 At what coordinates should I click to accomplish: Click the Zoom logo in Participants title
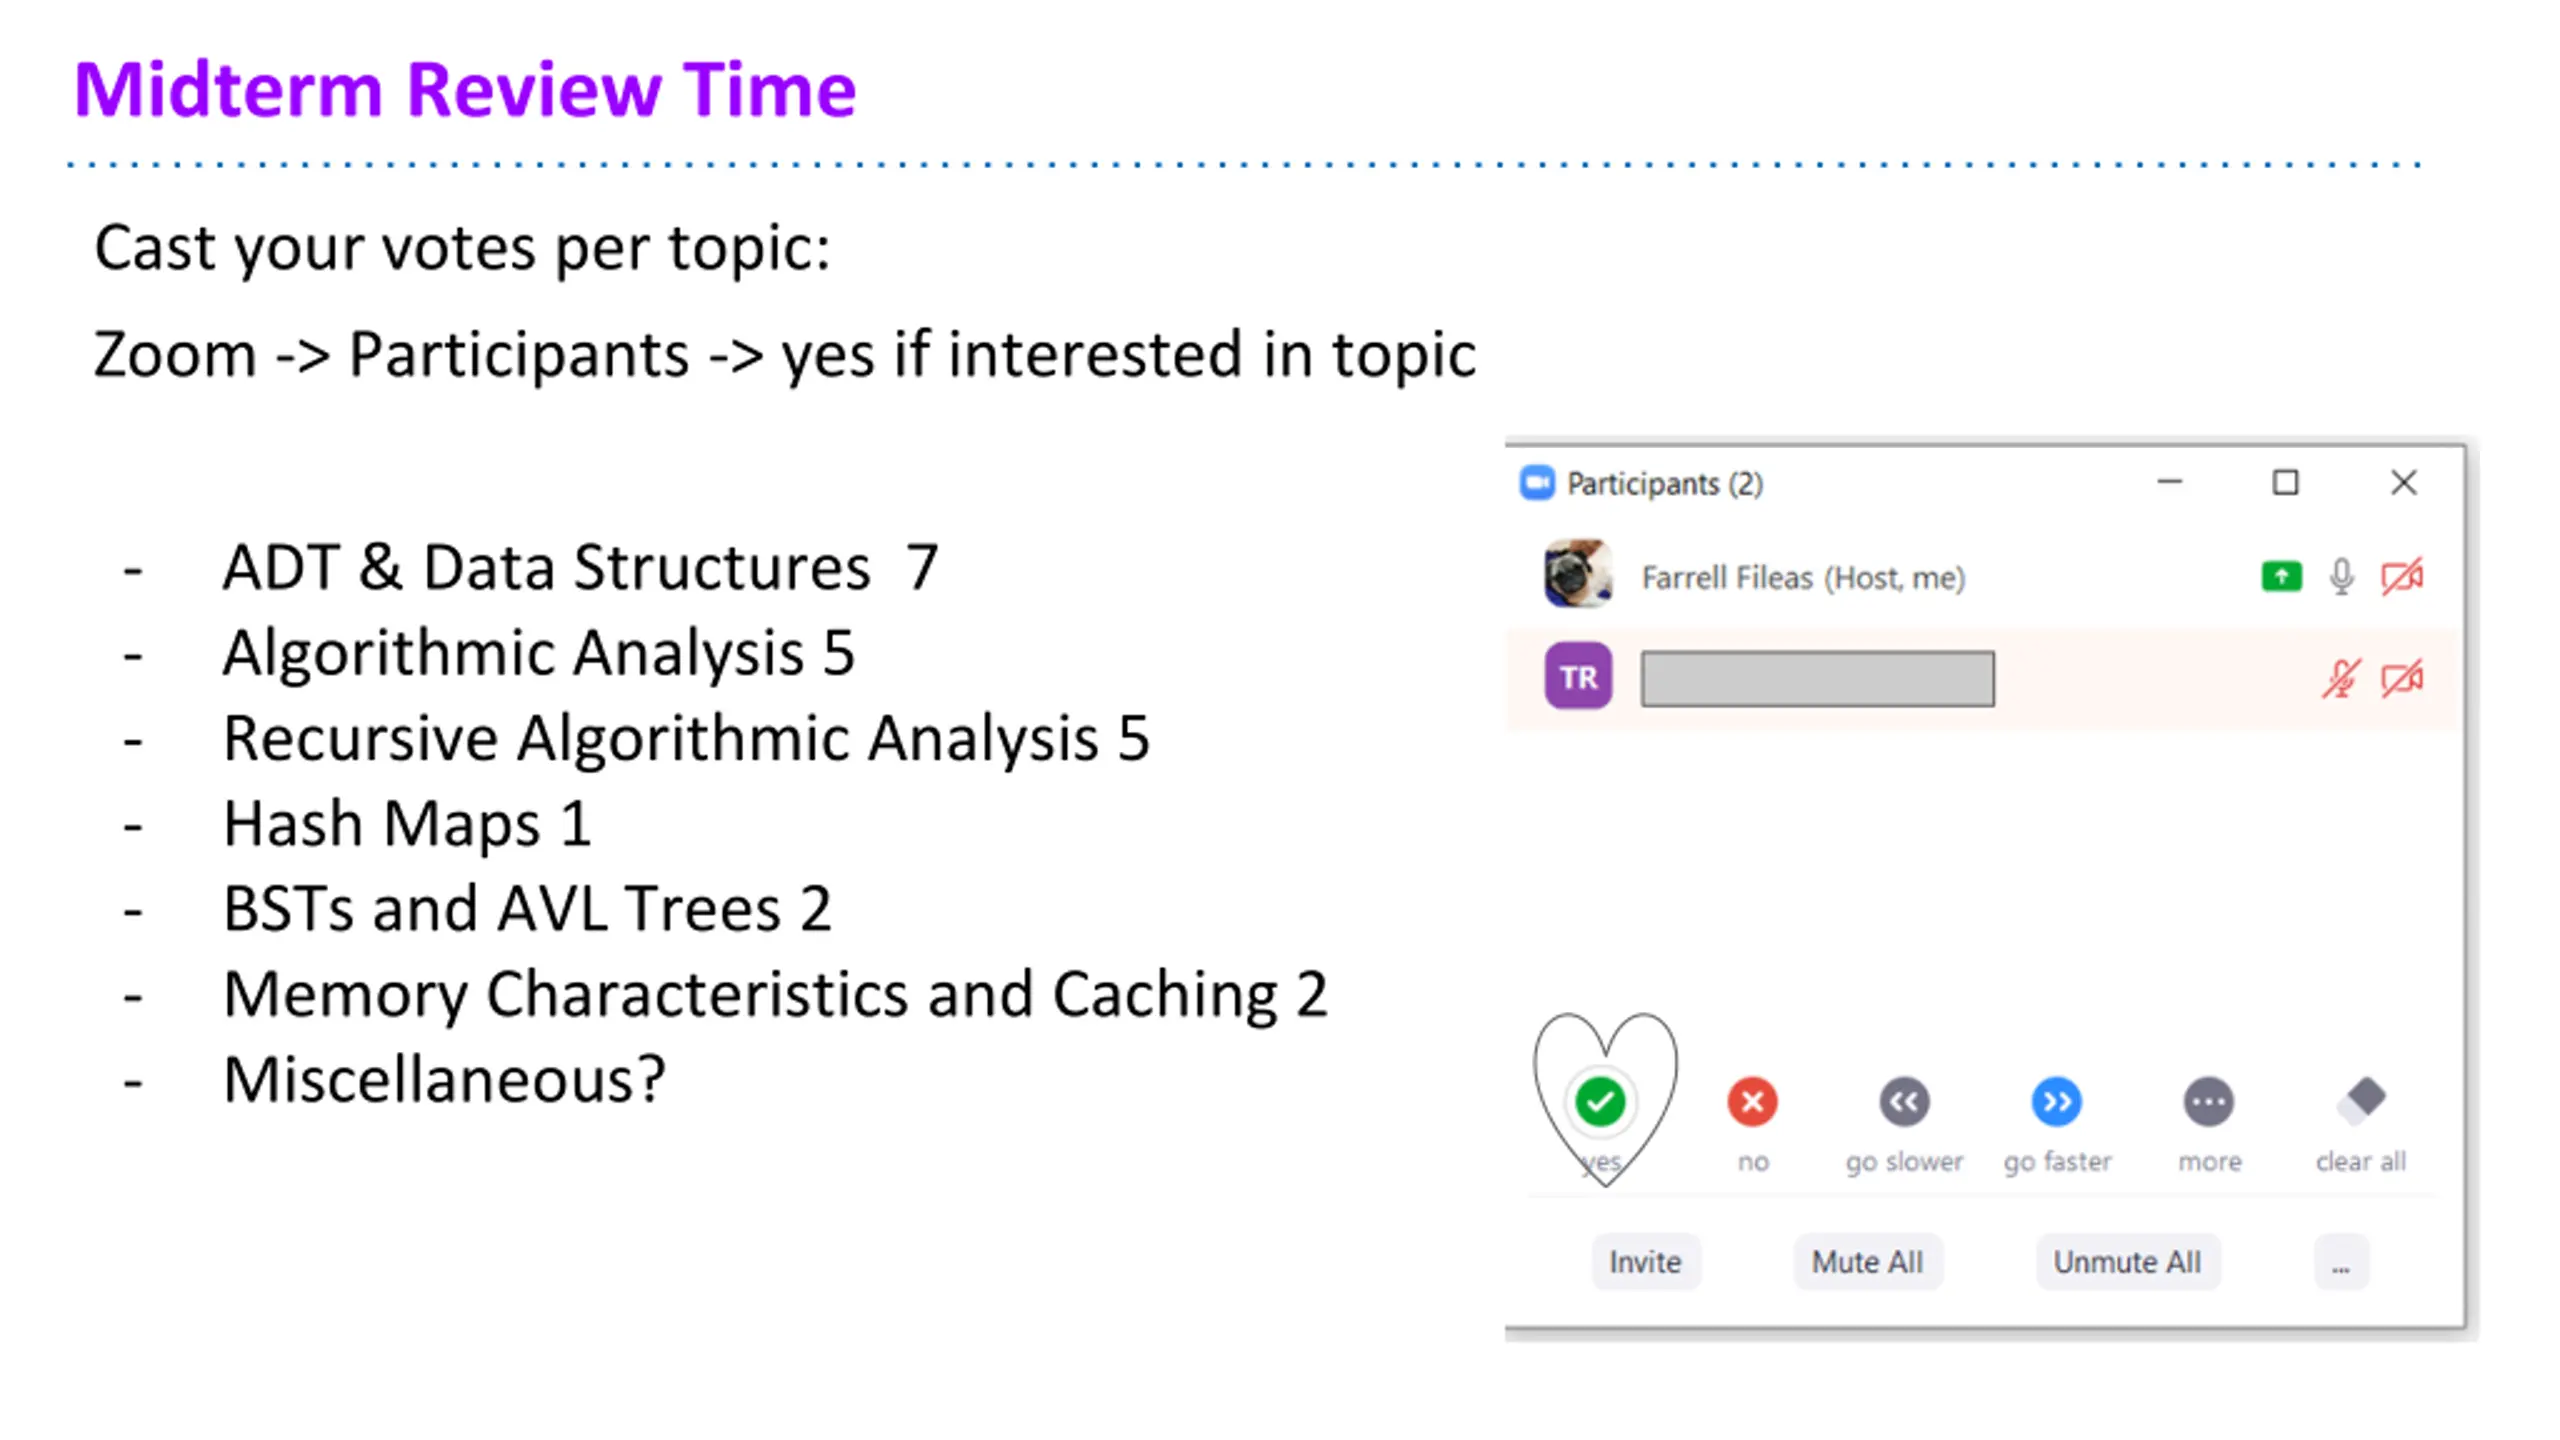[1537, 483]
